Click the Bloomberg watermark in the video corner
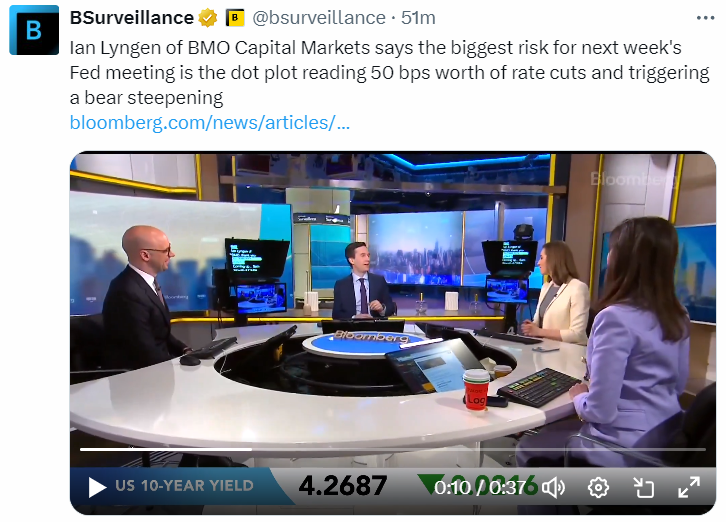Image resolution: width=726 pixels, height=522 pixels. [x=633, y=179]
